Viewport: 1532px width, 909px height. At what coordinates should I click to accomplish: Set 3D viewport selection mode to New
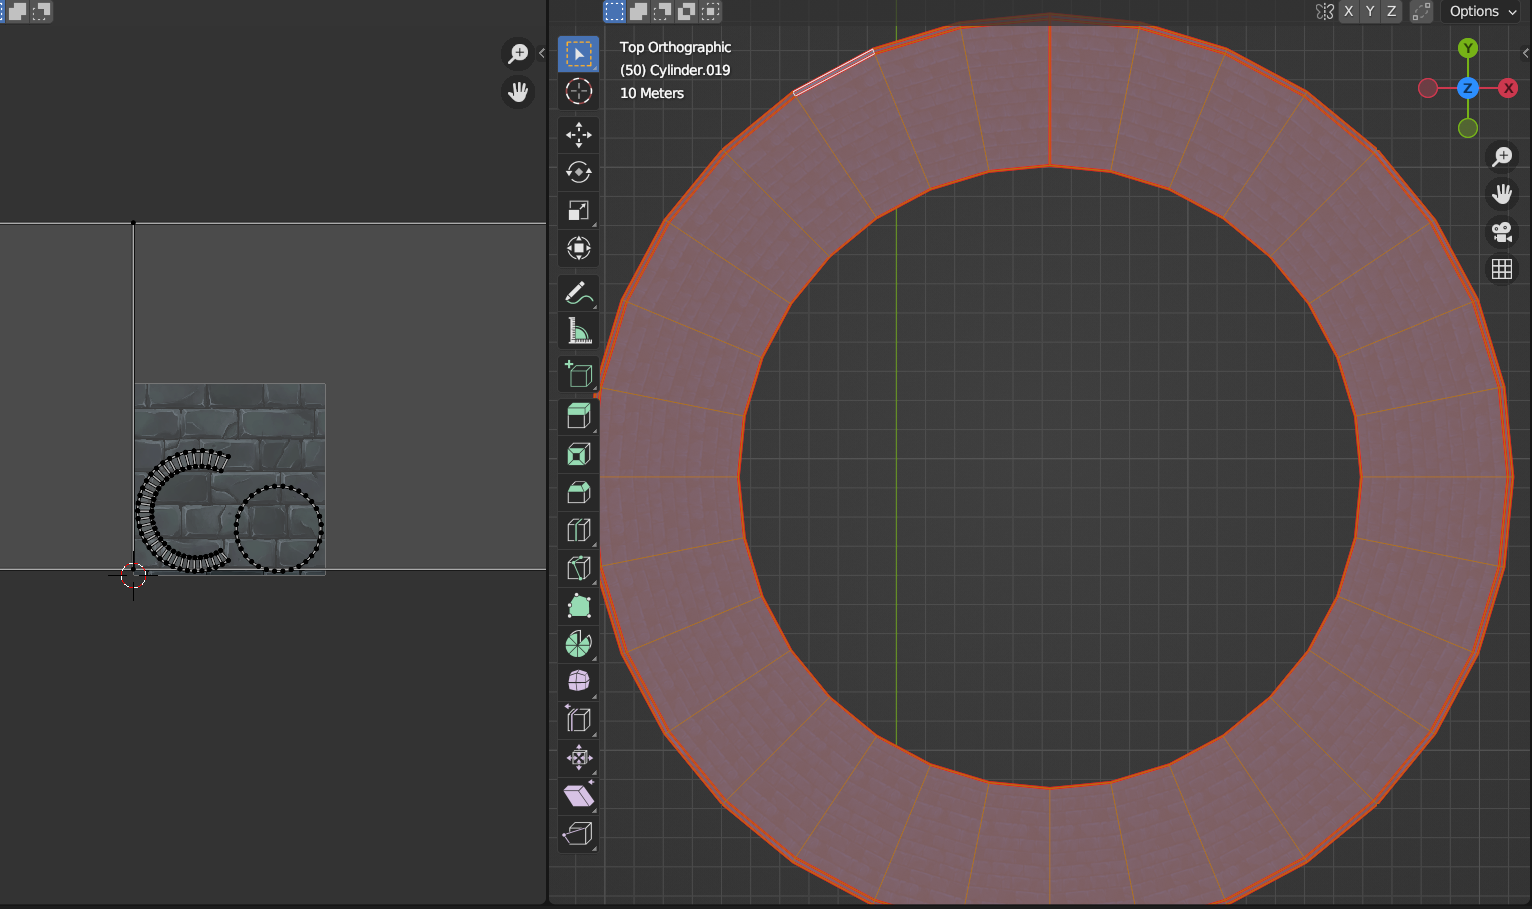click(x=614, y=11)
